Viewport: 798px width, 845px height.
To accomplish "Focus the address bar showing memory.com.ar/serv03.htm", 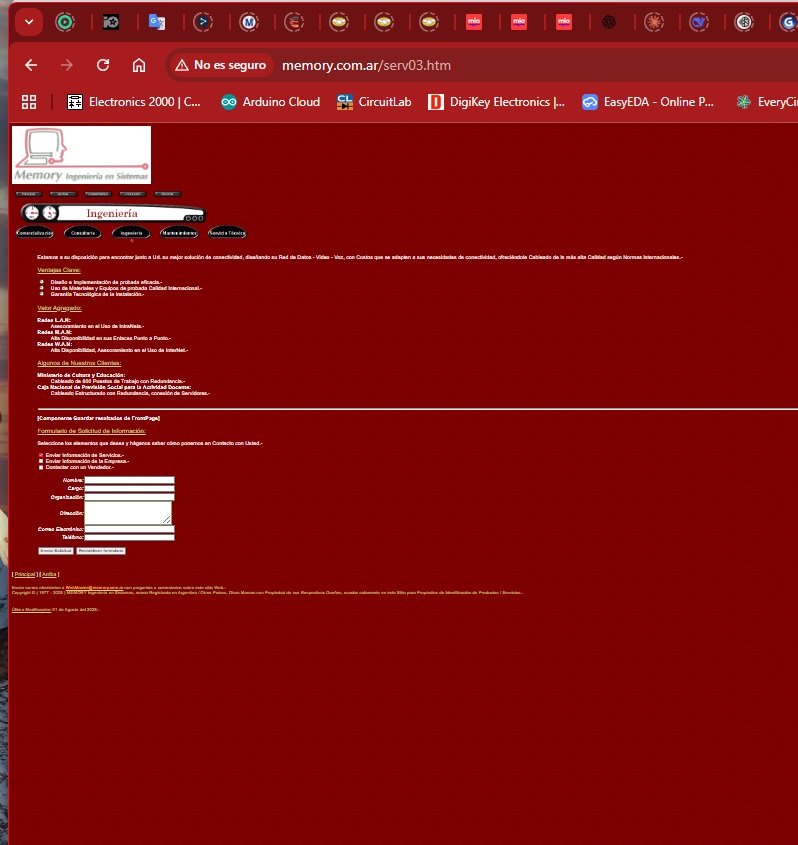I will point(366,65).
